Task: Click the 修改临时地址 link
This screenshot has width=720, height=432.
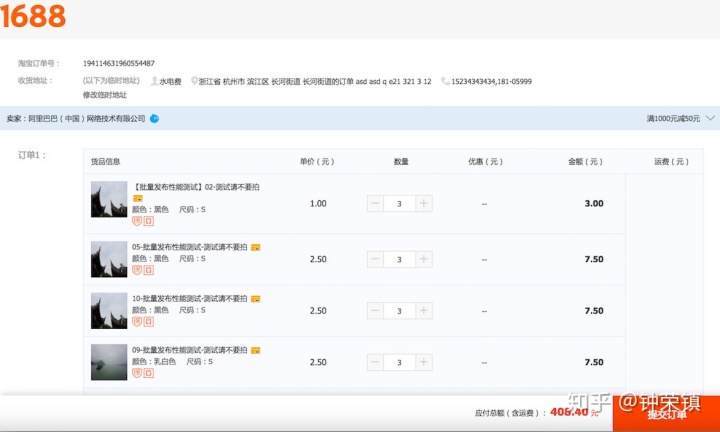Action: (x=105, y=95)
